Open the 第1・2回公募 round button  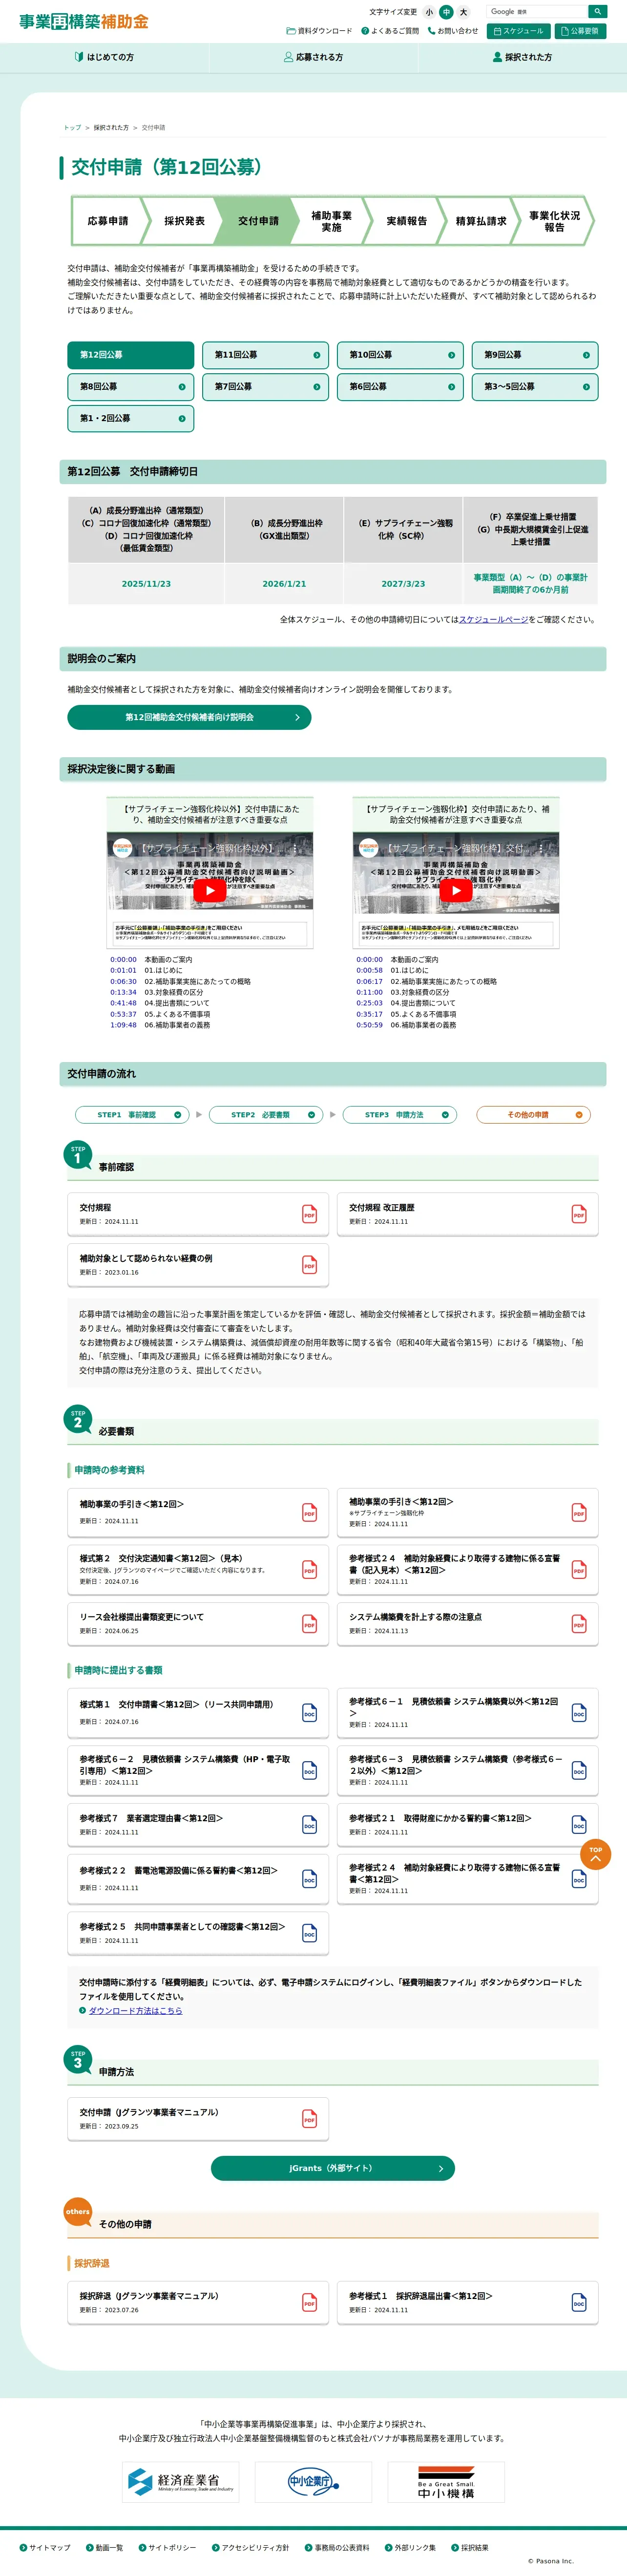(130, 419)
